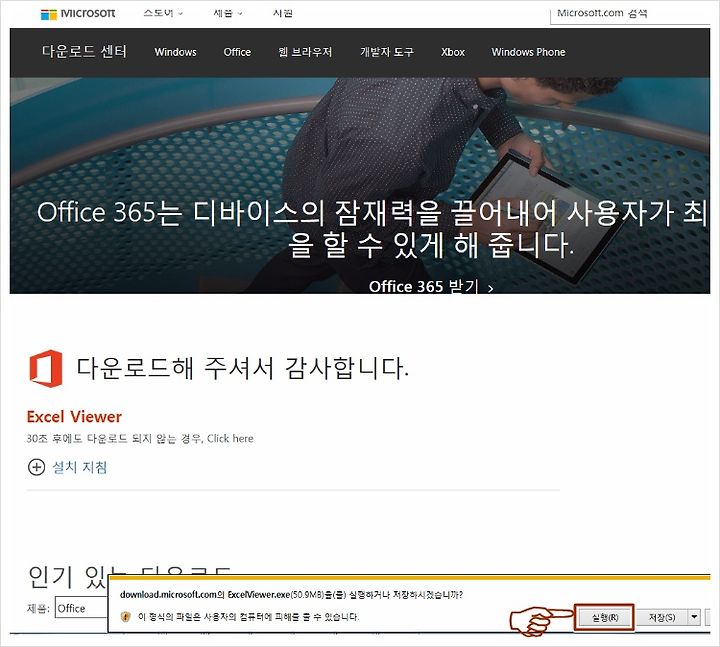Open the save options dropdown arrow
The width and height of the screenshot is (720, 647).
tap(694, 617)
